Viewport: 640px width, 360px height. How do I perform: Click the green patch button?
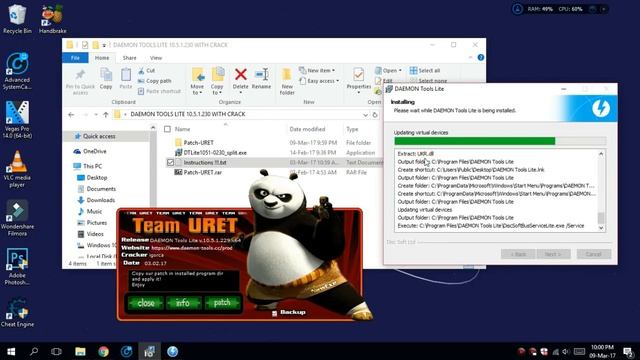(222, 303)
